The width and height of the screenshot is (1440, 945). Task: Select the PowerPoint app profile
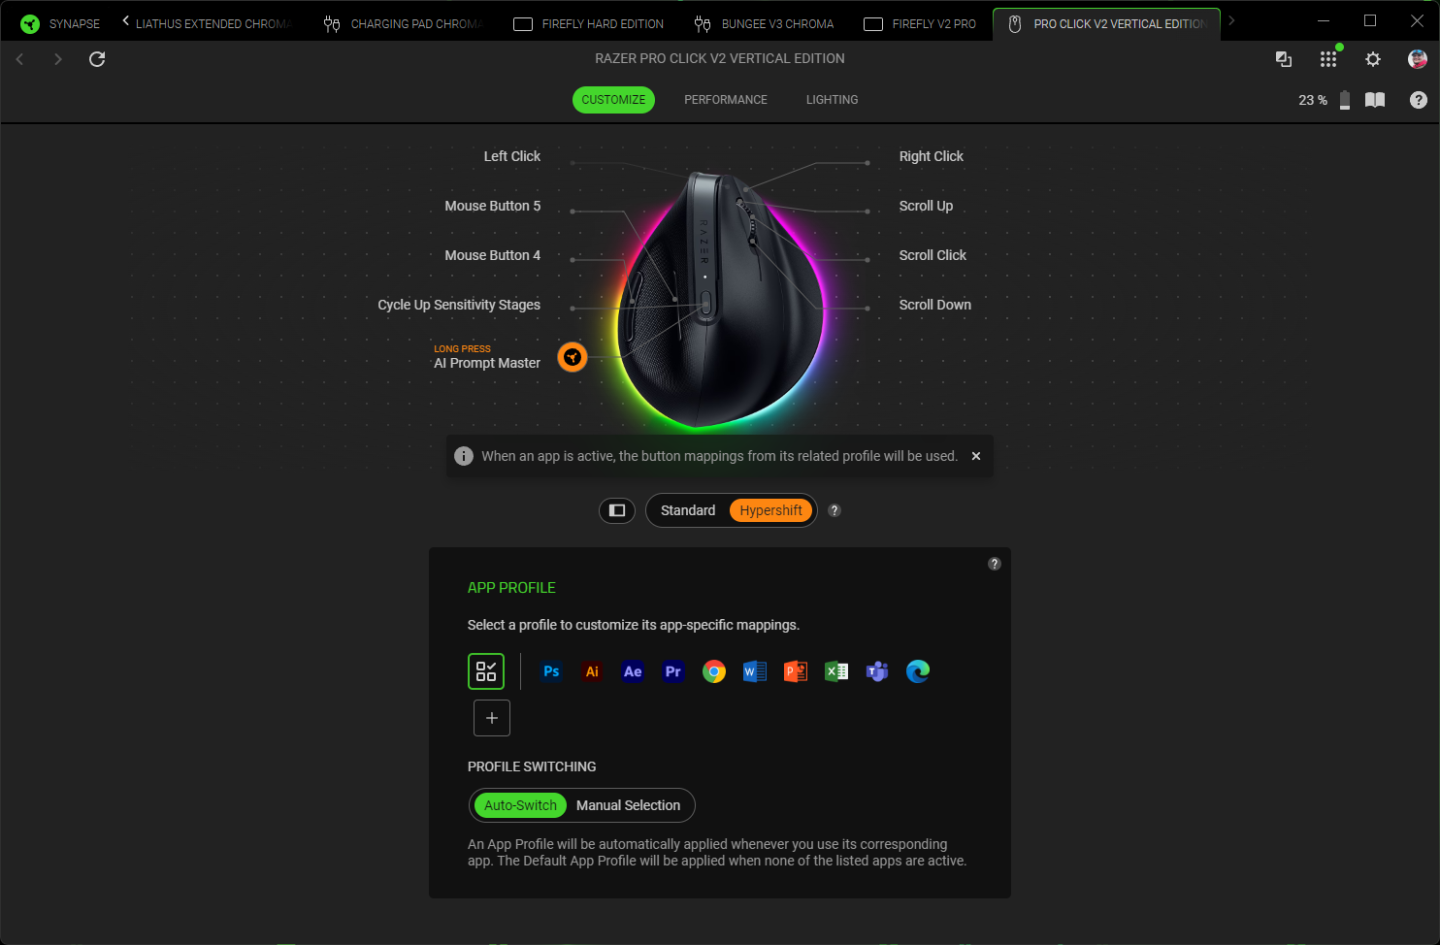point(796,672)
